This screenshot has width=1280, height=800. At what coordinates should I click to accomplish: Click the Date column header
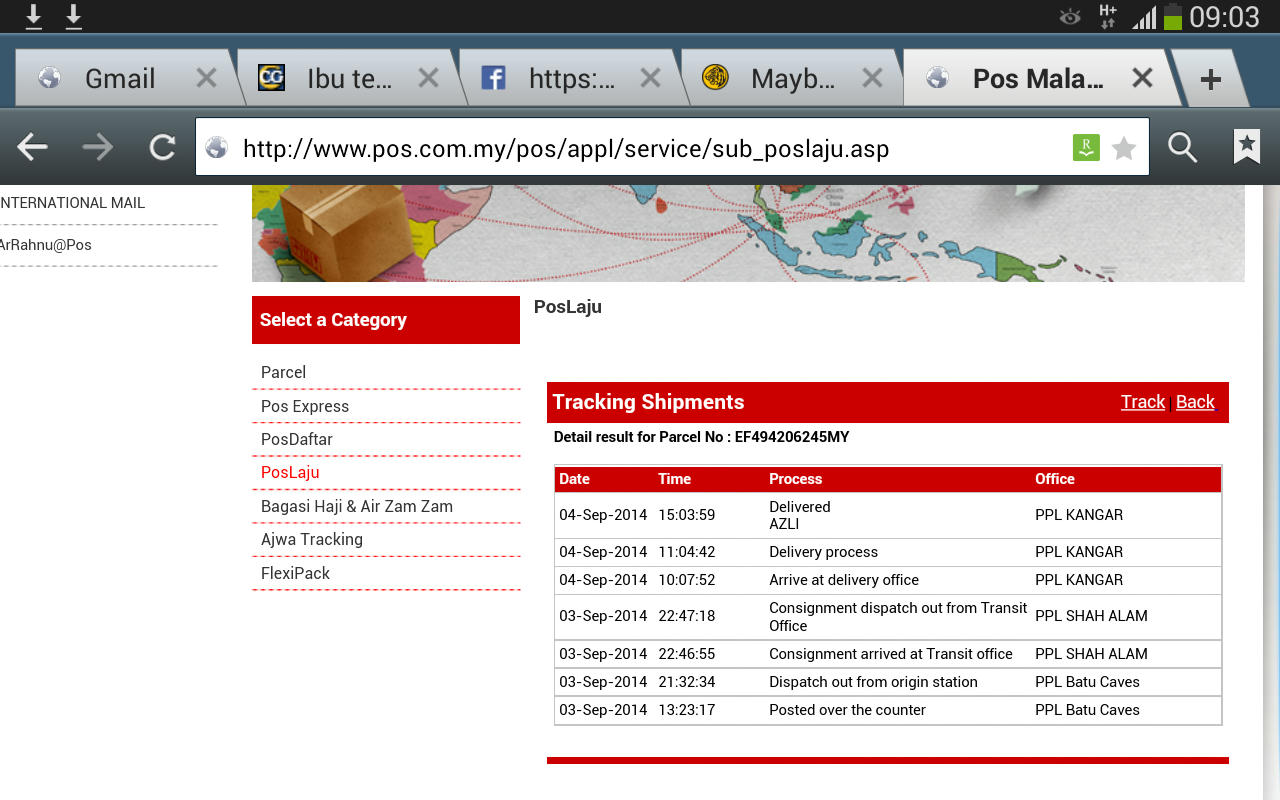pyautogui.click(x=574, y=479)
